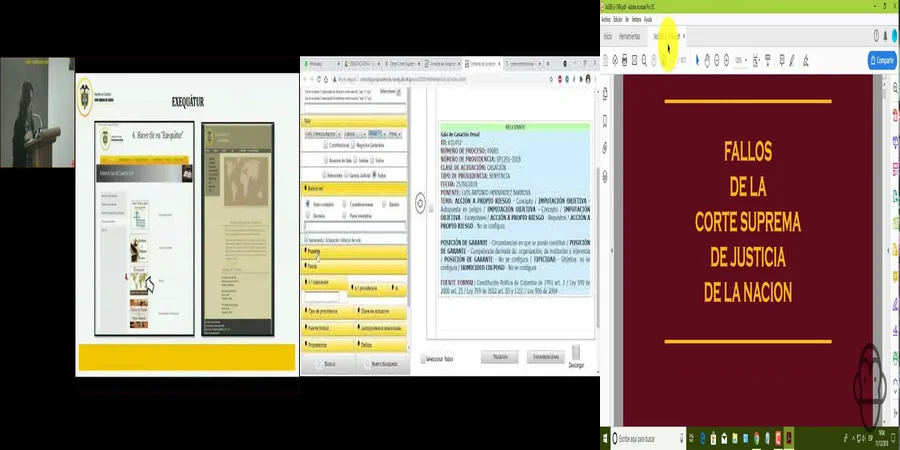Select the Acrobat arrow selection tool
Image resolution: width=900 pixels, height=450 pixels.
[x=697, y=60]
